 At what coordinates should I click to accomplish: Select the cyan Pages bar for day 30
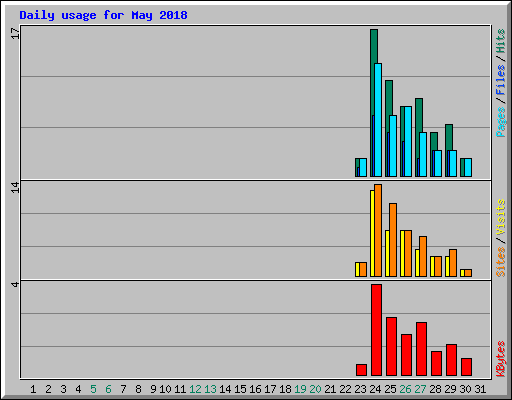[x=468, y=167]
